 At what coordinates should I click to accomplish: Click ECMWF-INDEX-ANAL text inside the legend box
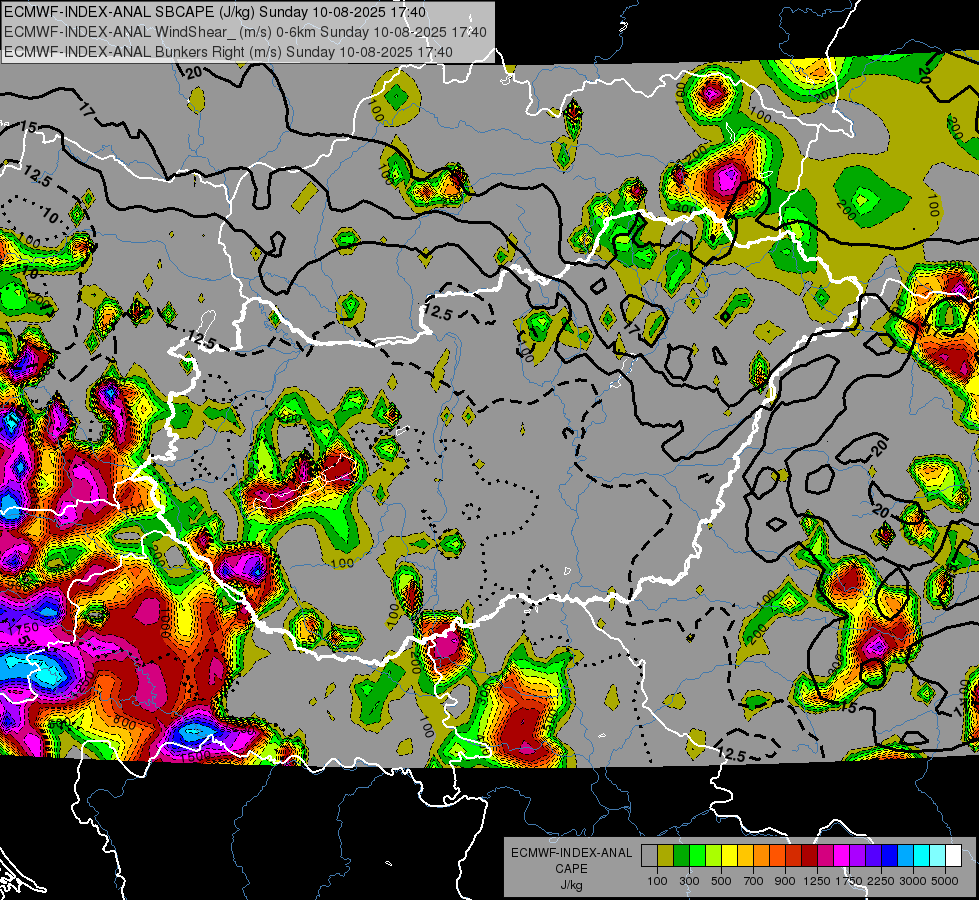tap(571, 853)
